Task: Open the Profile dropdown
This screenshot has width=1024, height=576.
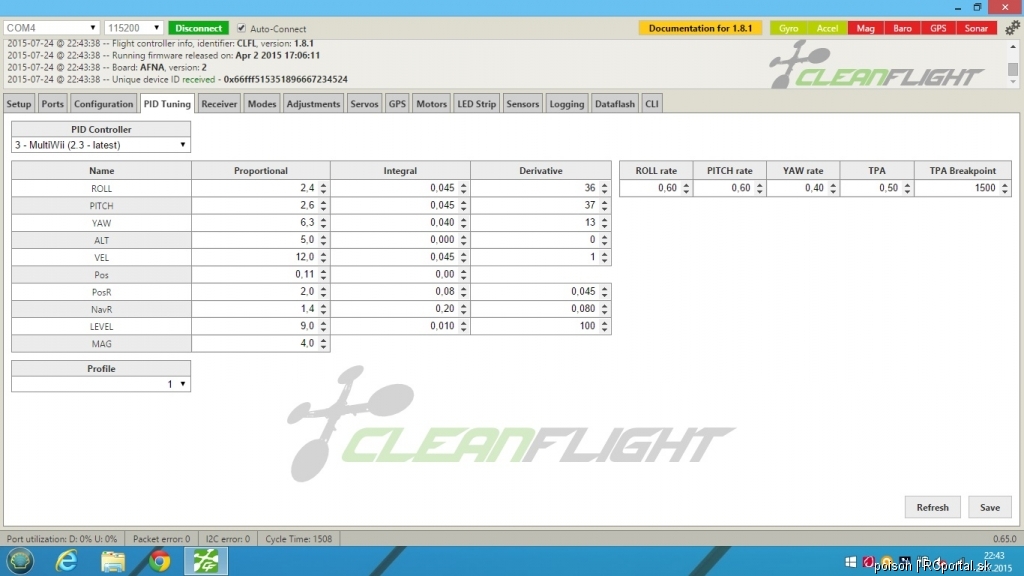Action: click(101, 384)
